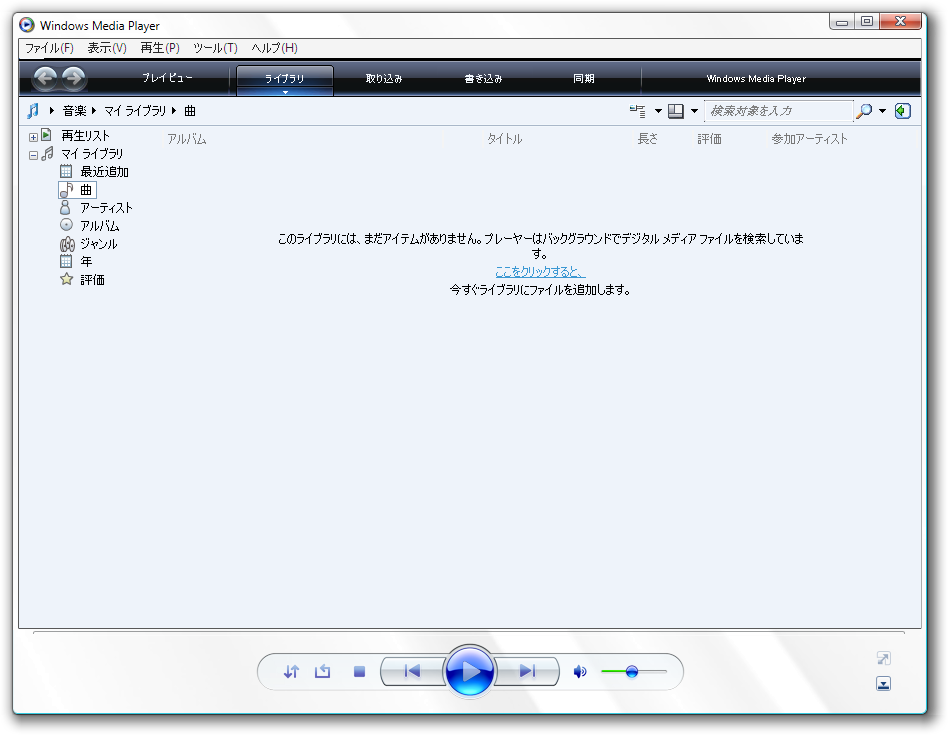Mute the volume speaker icon
This screenshot has width=948, height=736.
580,671
